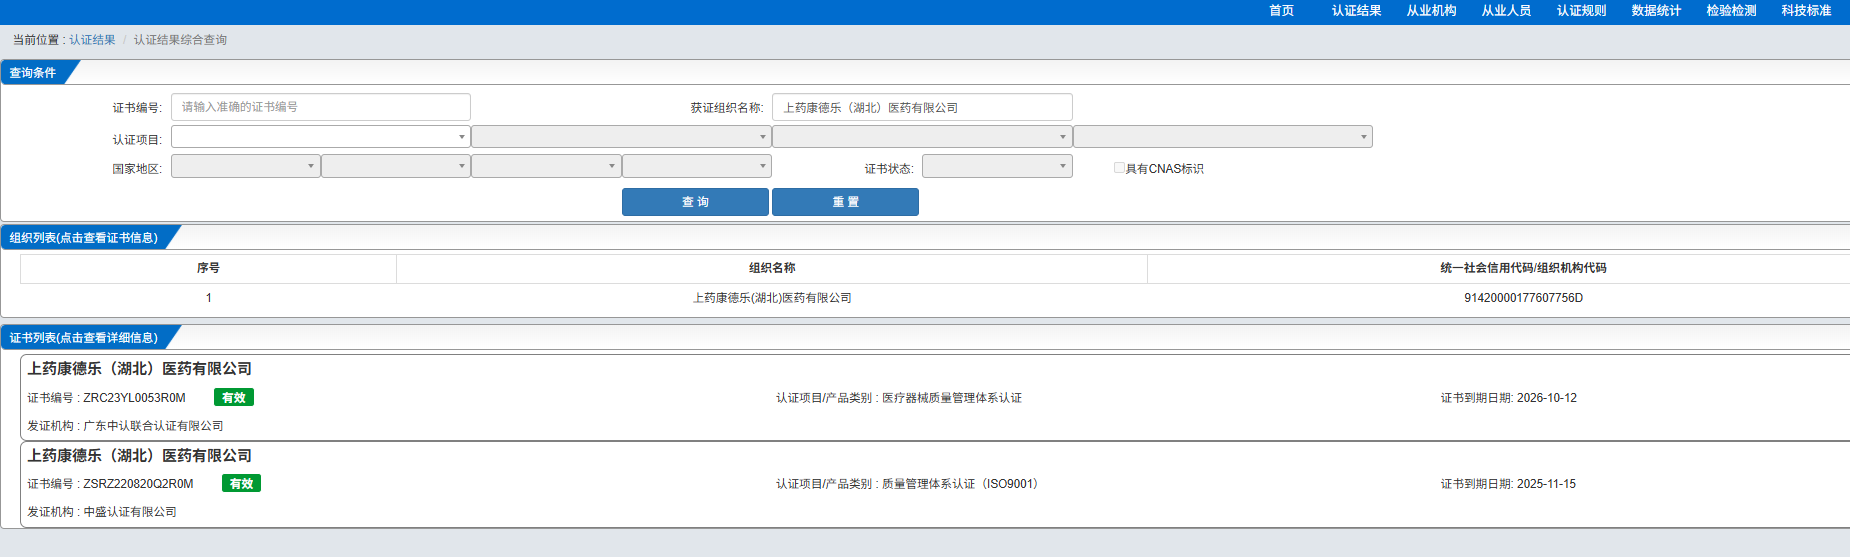The height and width of the screenshot is (557, 1850).
Task: Click second certificate card company title
Action: 140,455
